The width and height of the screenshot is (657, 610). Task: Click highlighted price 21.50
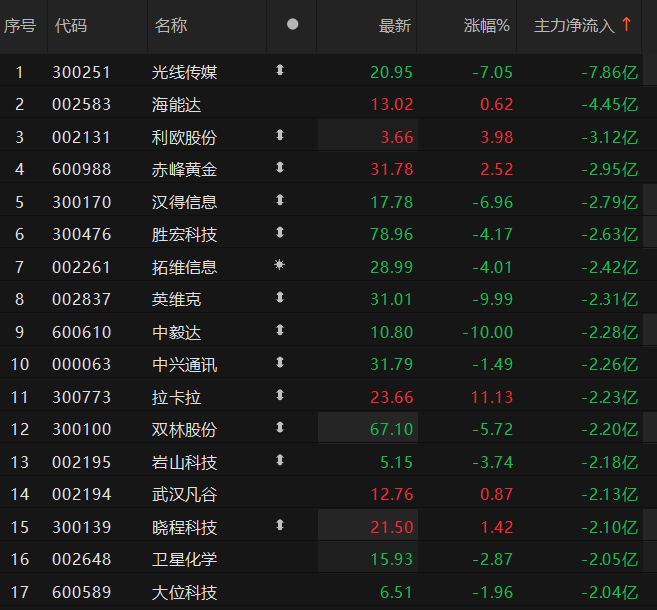(x=391, y=527)
